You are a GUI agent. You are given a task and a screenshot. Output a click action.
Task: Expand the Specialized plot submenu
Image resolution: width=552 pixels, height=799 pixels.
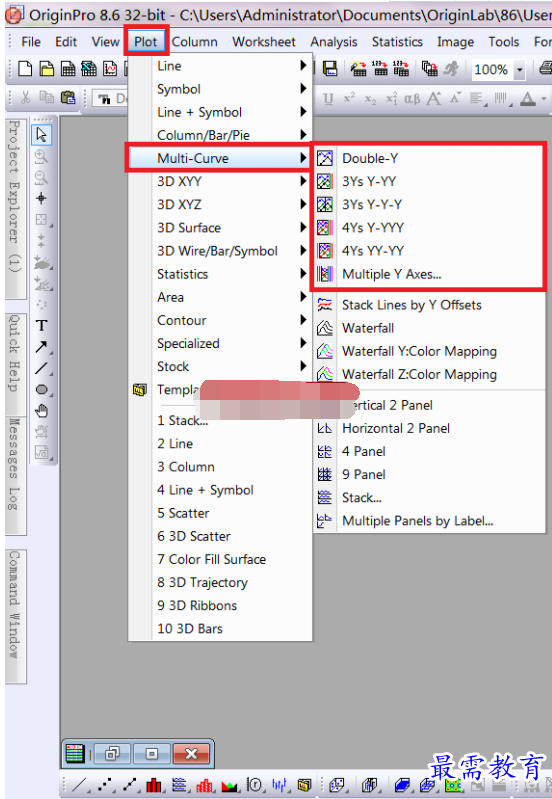(220, 343)
